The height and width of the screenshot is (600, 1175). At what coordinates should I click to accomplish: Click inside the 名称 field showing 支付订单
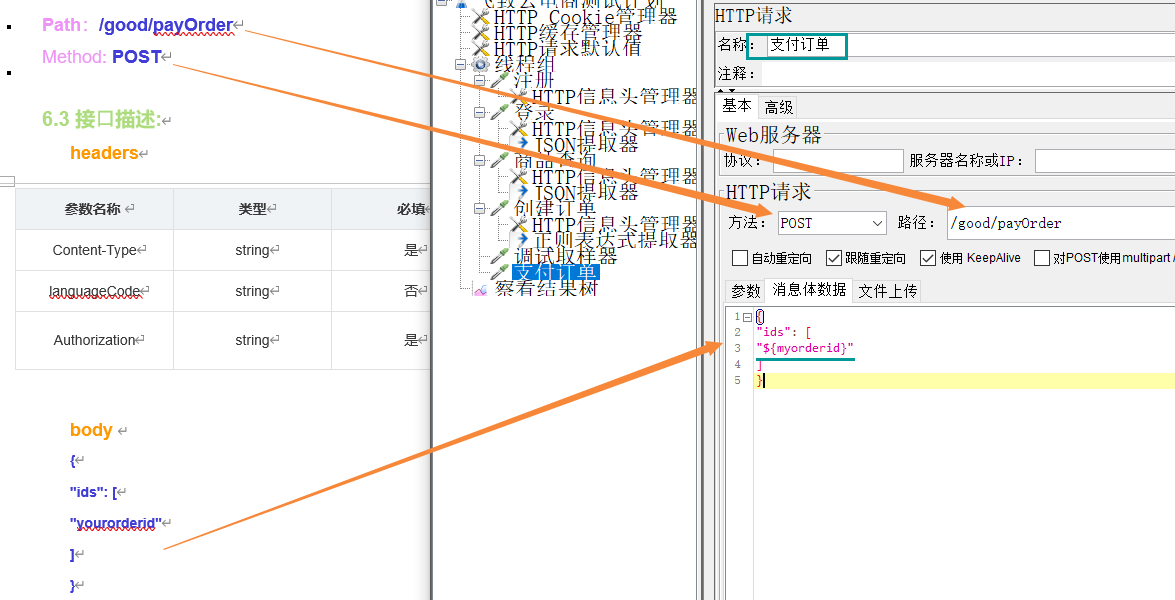pos(800,45)
